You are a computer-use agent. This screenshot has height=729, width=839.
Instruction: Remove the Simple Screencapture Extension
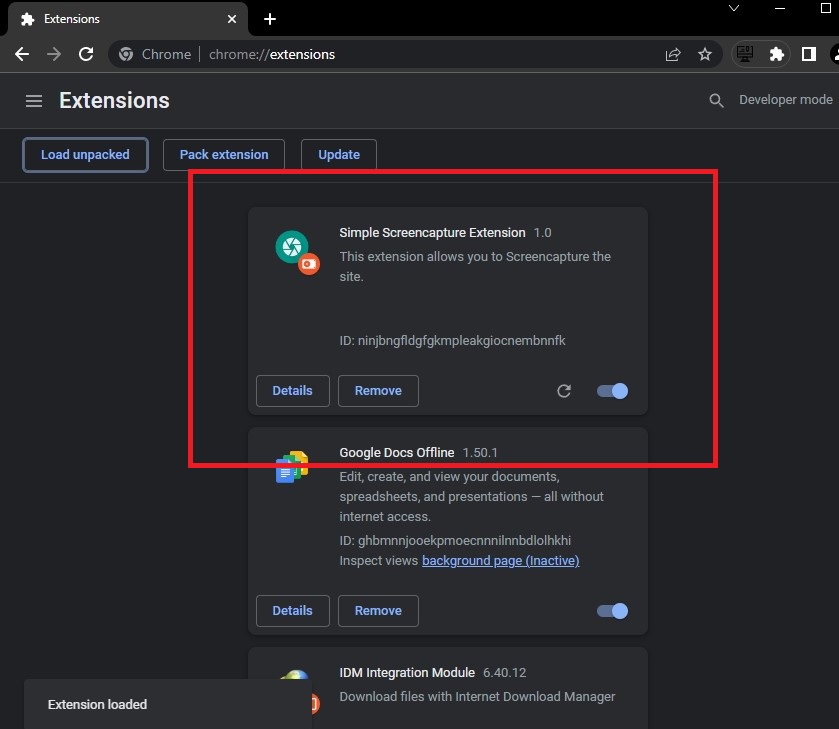point(378,391)
